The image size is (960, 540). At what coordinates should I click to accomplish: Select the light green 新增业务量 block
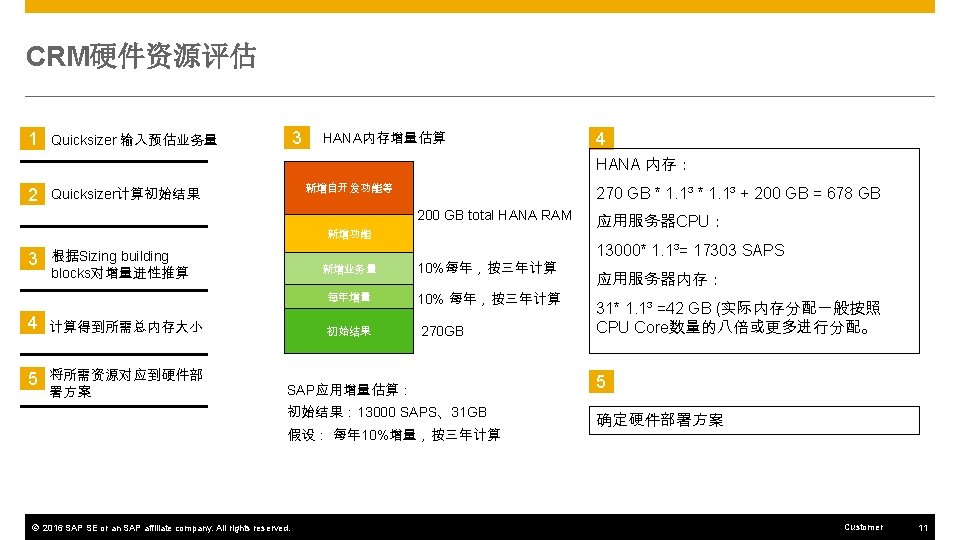pos(349,268)
